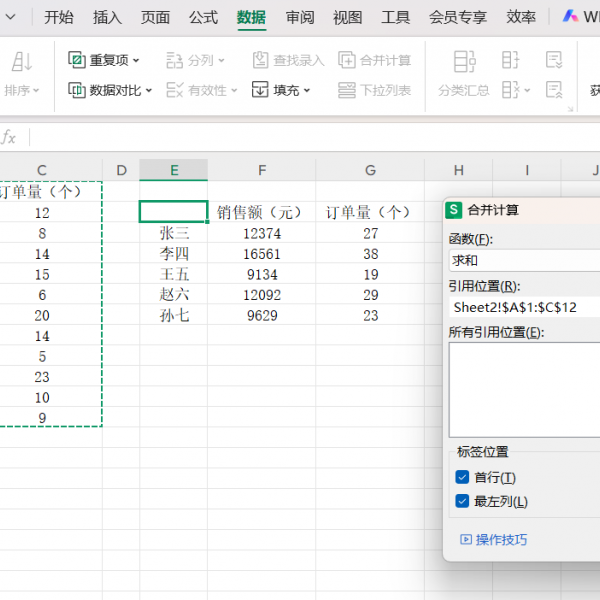The image size is (600, 600).
Task: Open the 操作技巧 tips link
Action: point(501,540)
